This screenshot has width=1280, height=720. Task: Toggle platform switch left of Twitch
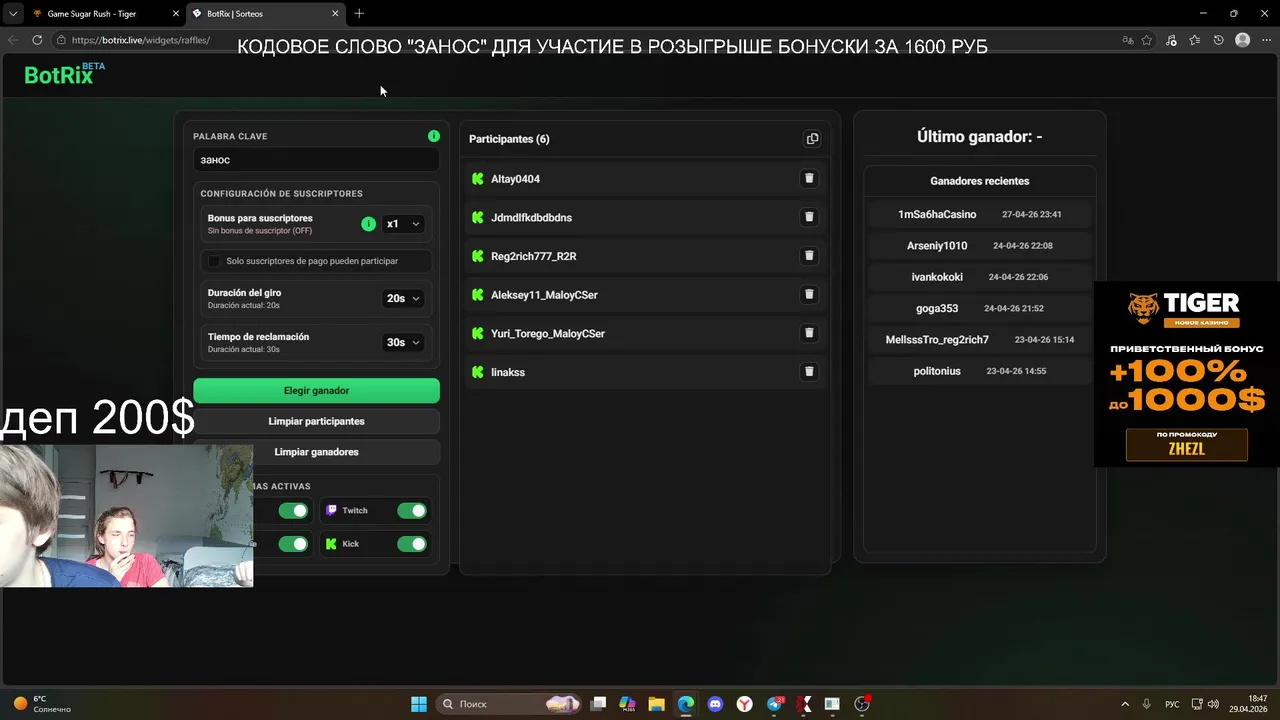click(293, 510)
